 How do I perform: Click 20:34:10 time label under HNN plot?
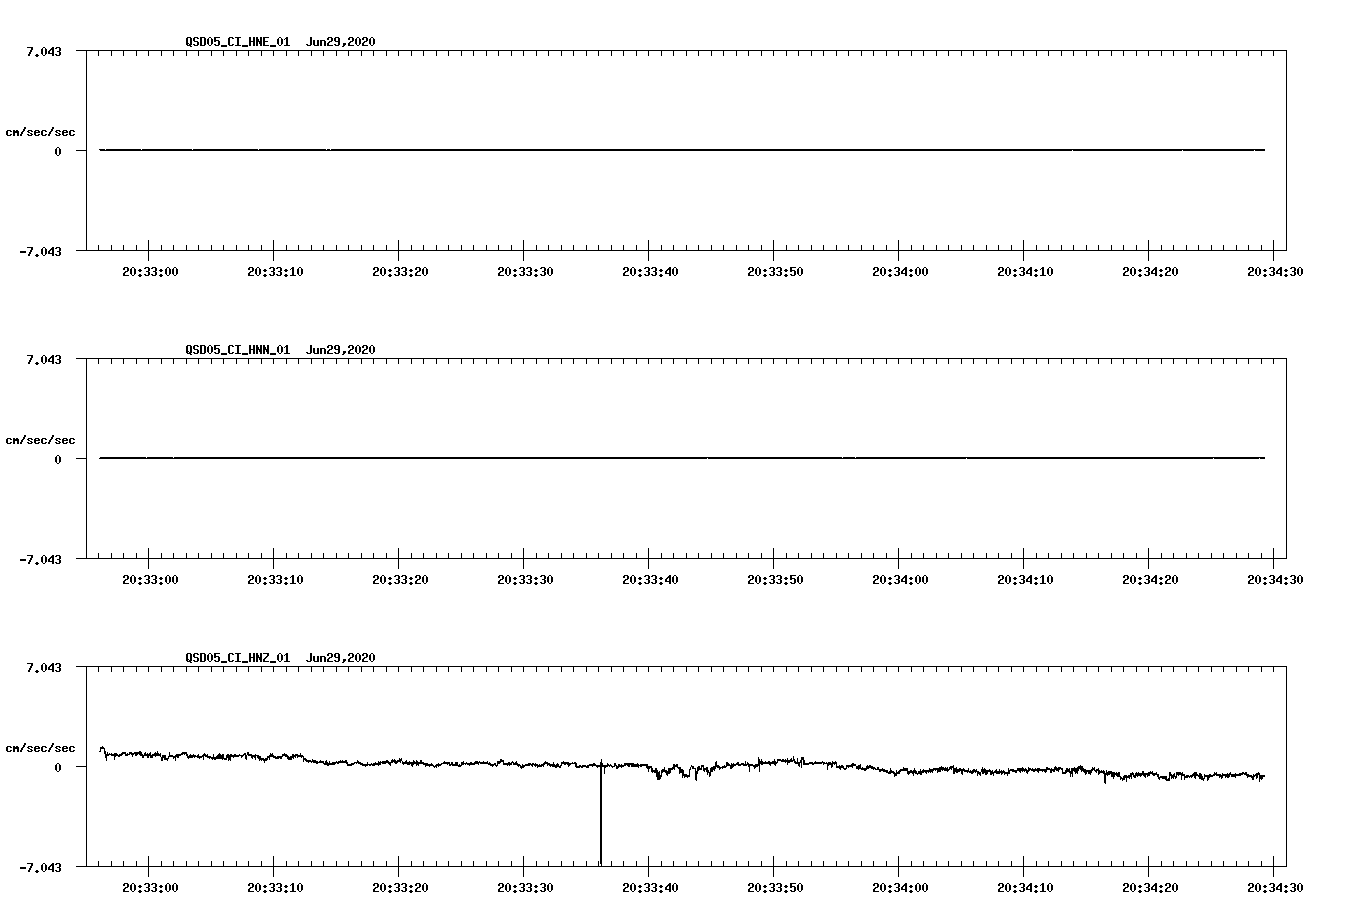pyautogui.click(x=1025, y=579)
